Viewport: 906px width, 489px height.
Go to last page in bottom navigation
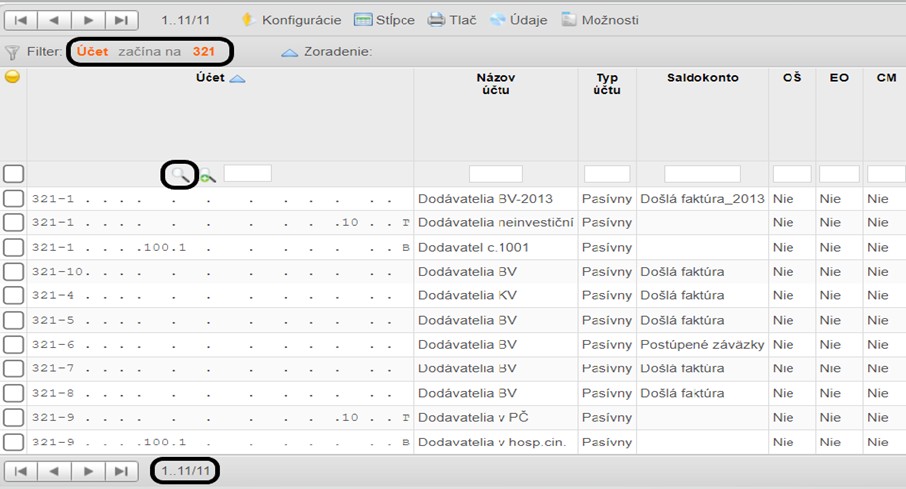[120, 470]
